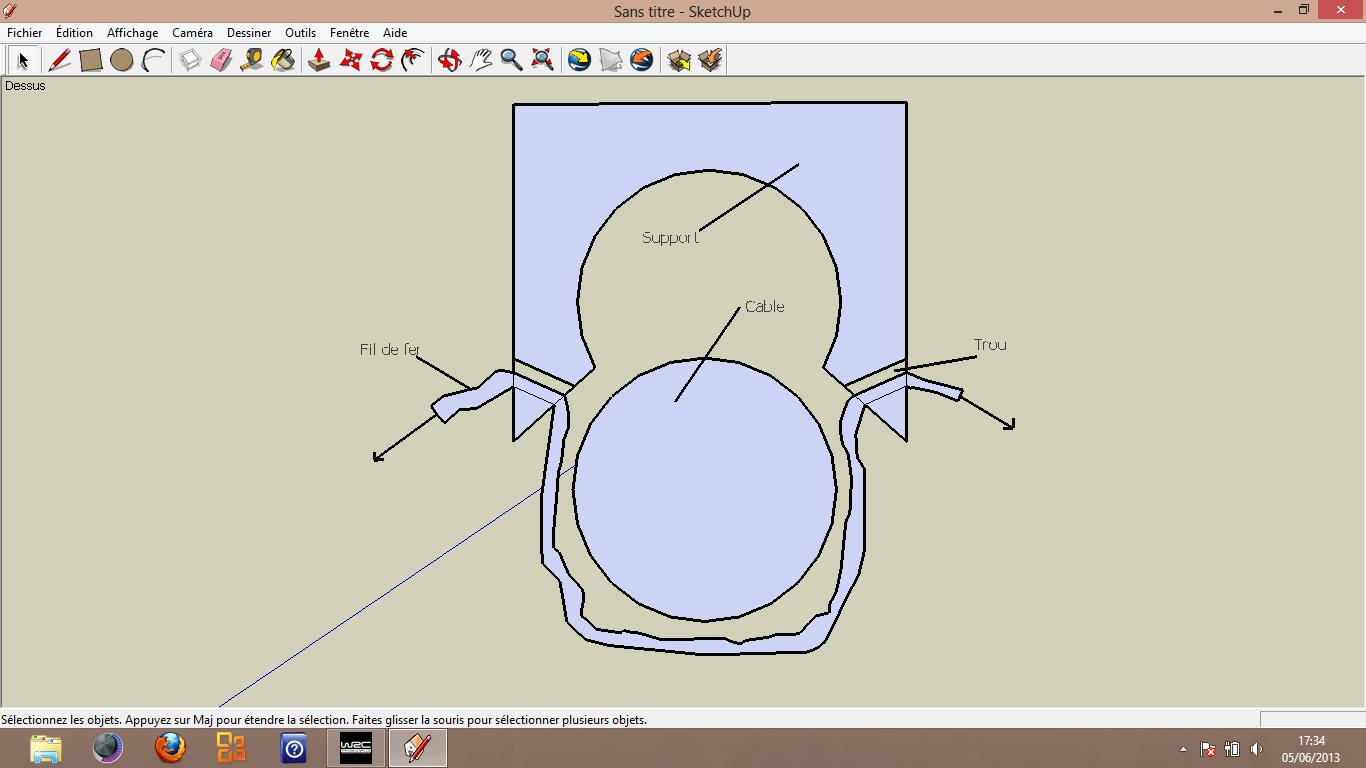Toggle terrain display in toolbar
1366x768 pixels.
[x=611, y=60]
